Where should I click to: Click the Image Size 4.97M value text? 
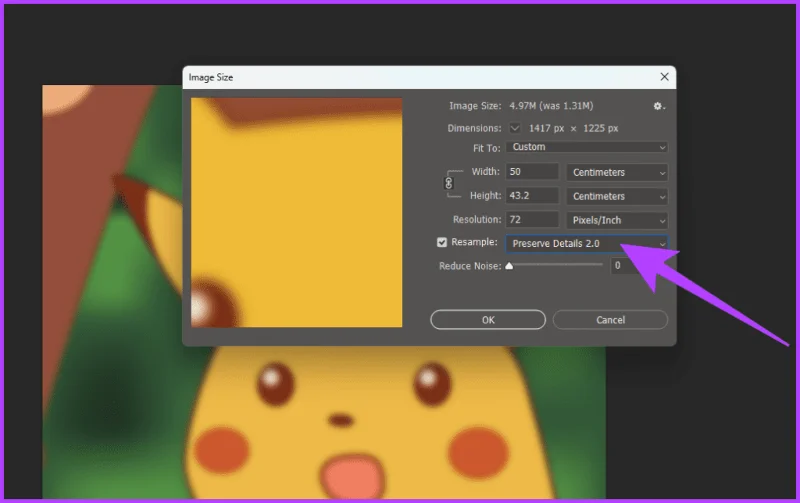551,106
